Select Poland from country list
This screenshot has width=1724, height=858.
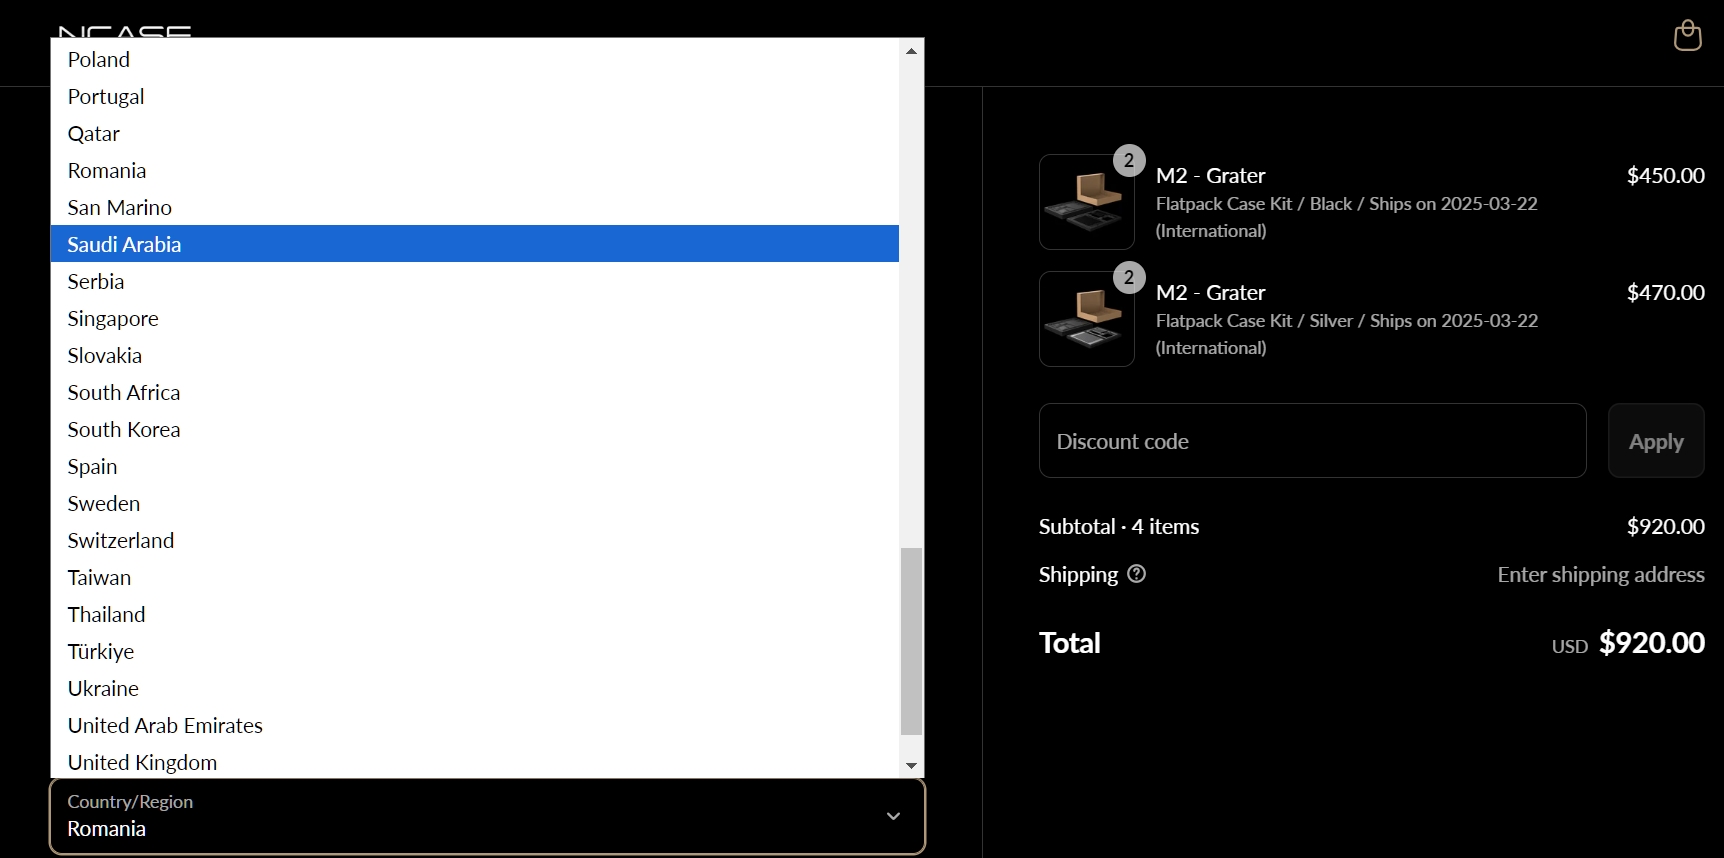tap(475, 59)
